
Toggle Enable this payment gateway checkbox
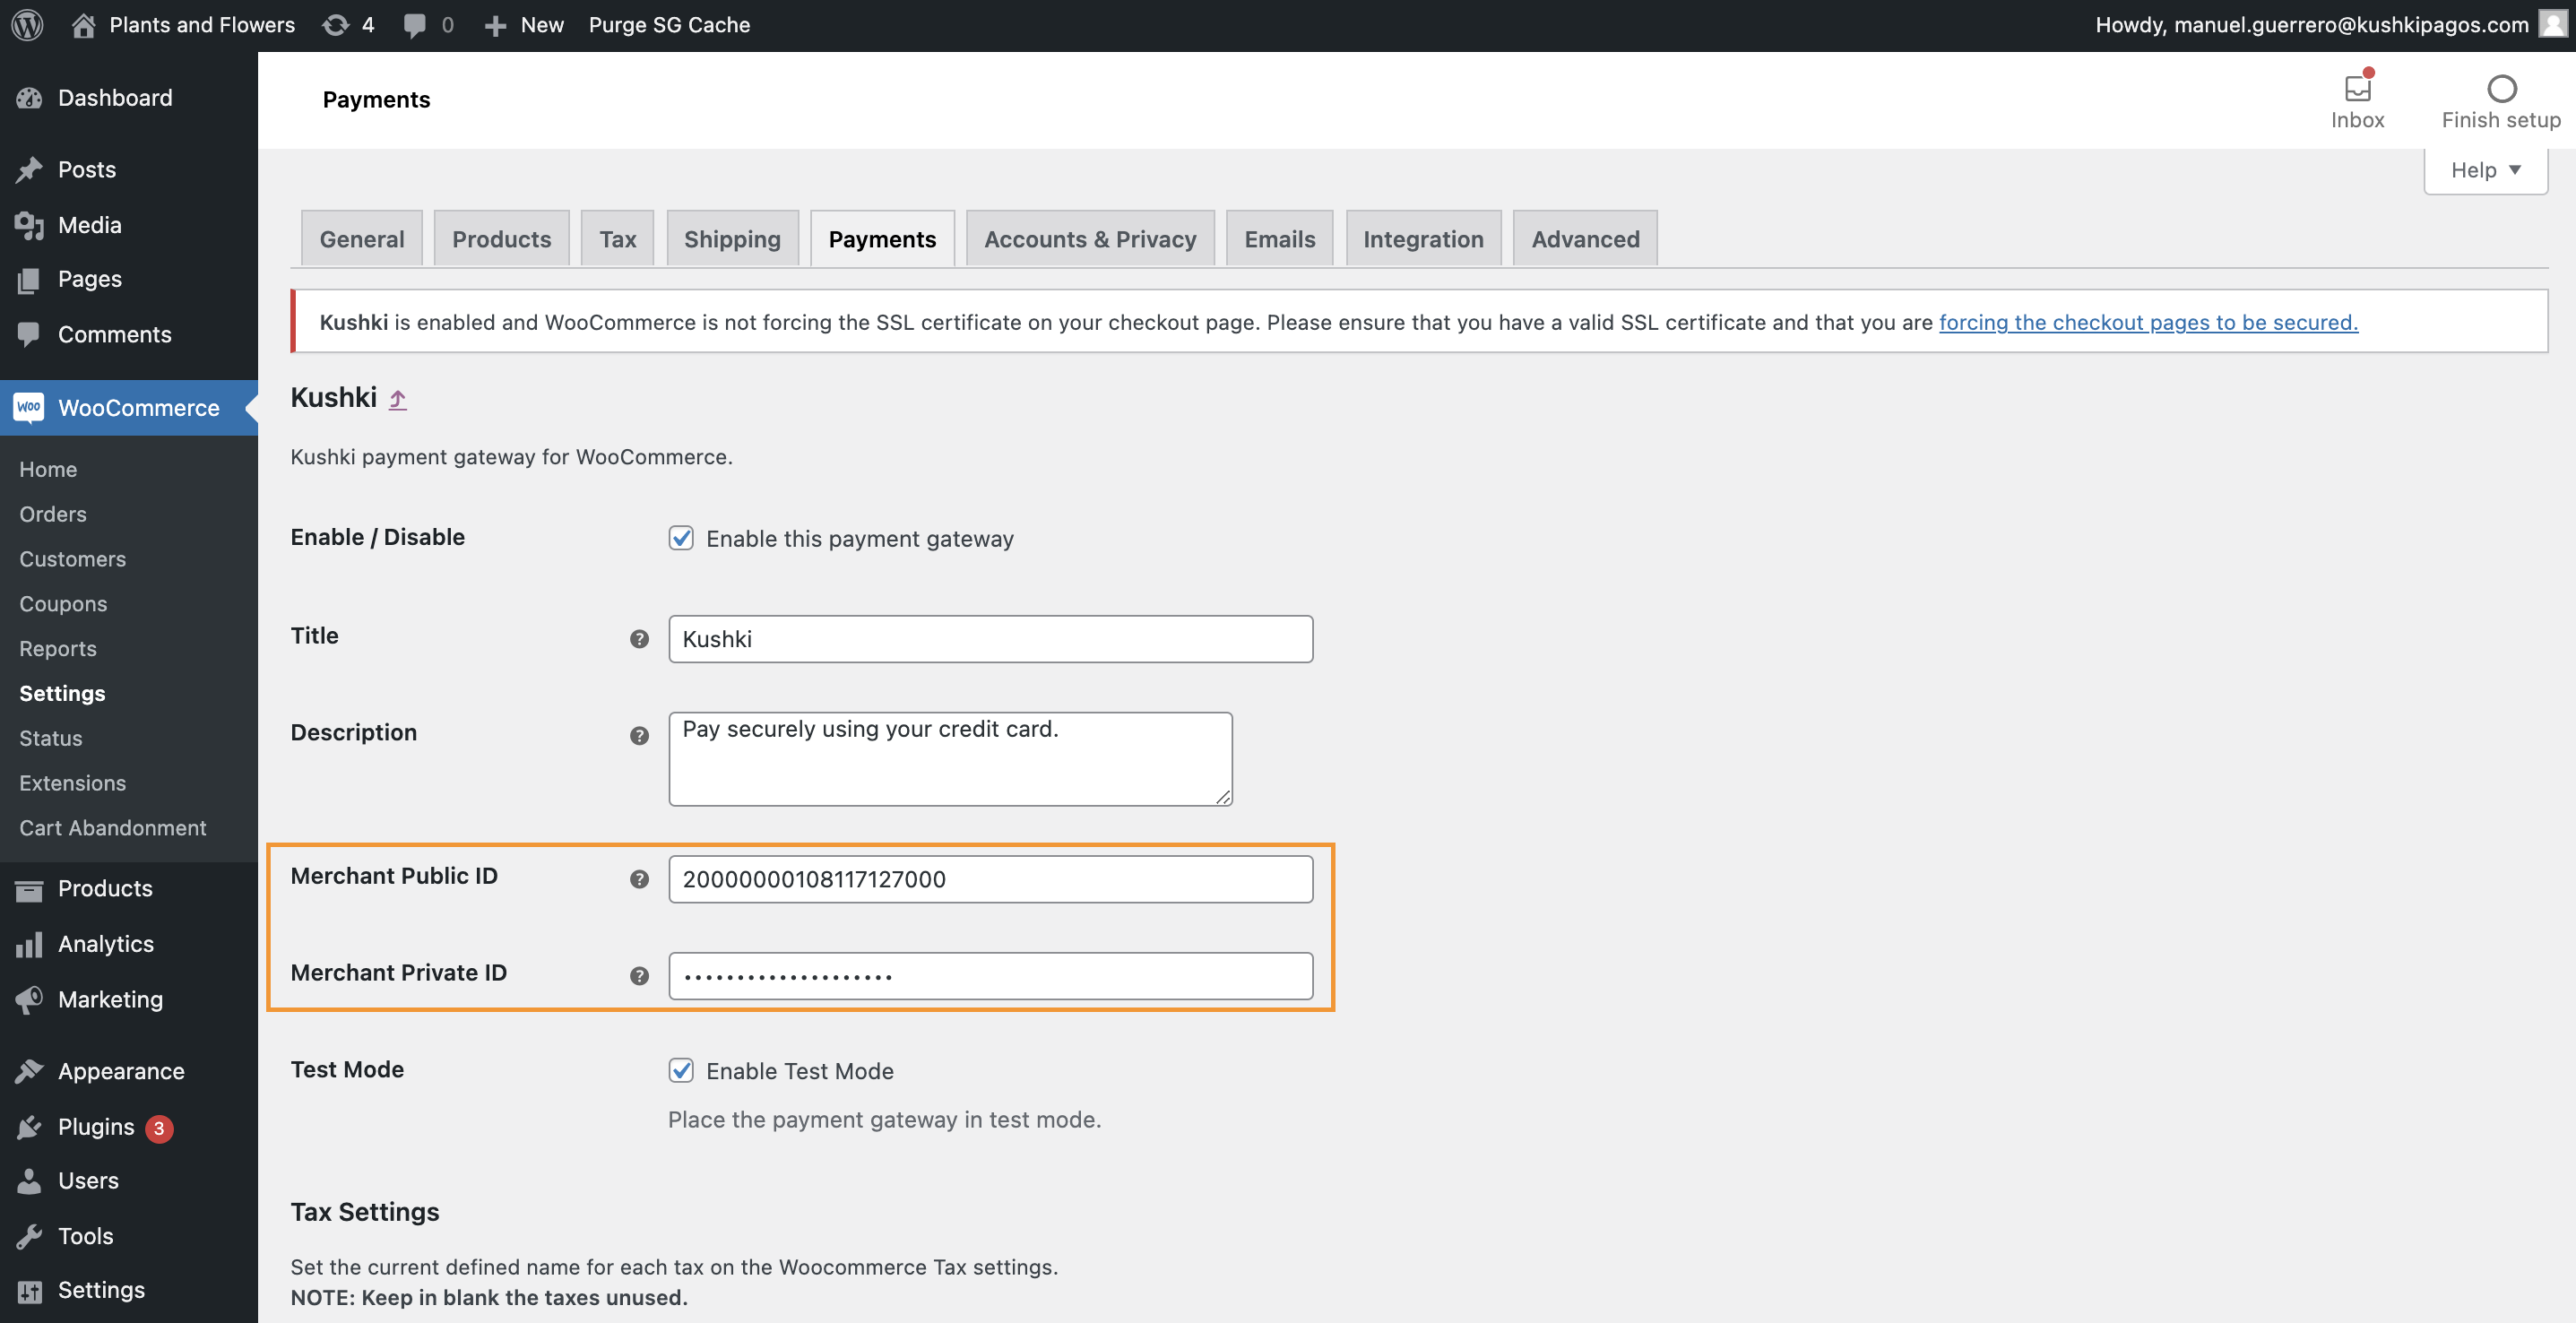[681, 538]
